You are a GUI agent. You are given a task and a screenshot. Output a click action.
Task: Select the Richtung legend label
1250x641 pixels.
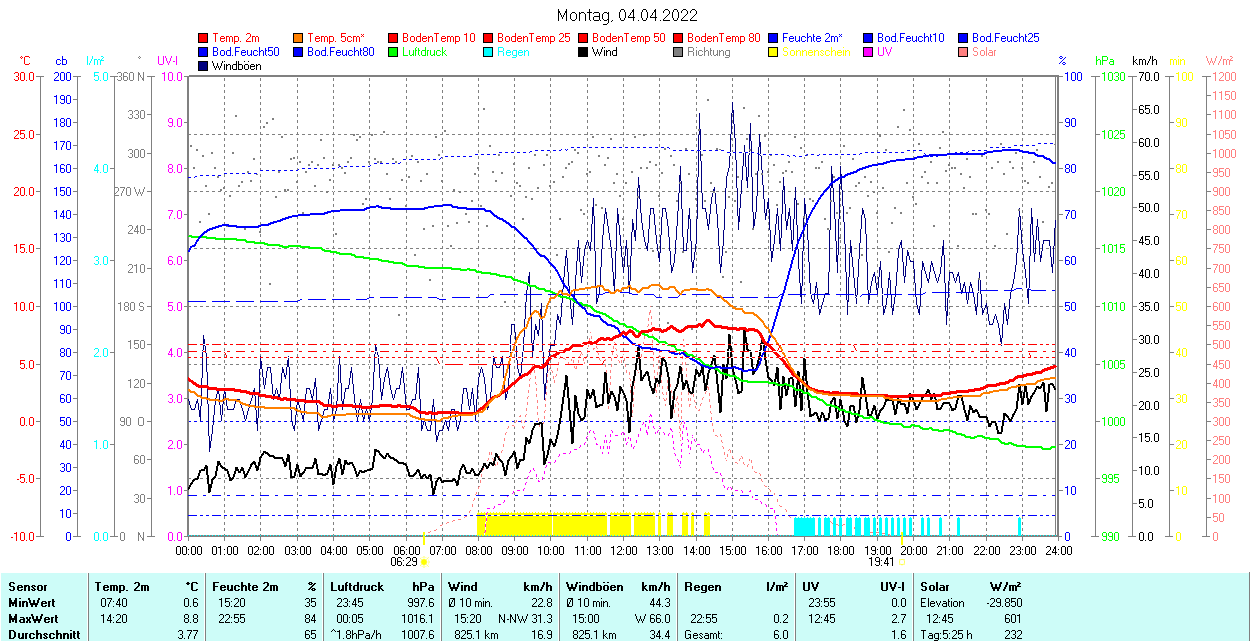[x=708, y=52]
